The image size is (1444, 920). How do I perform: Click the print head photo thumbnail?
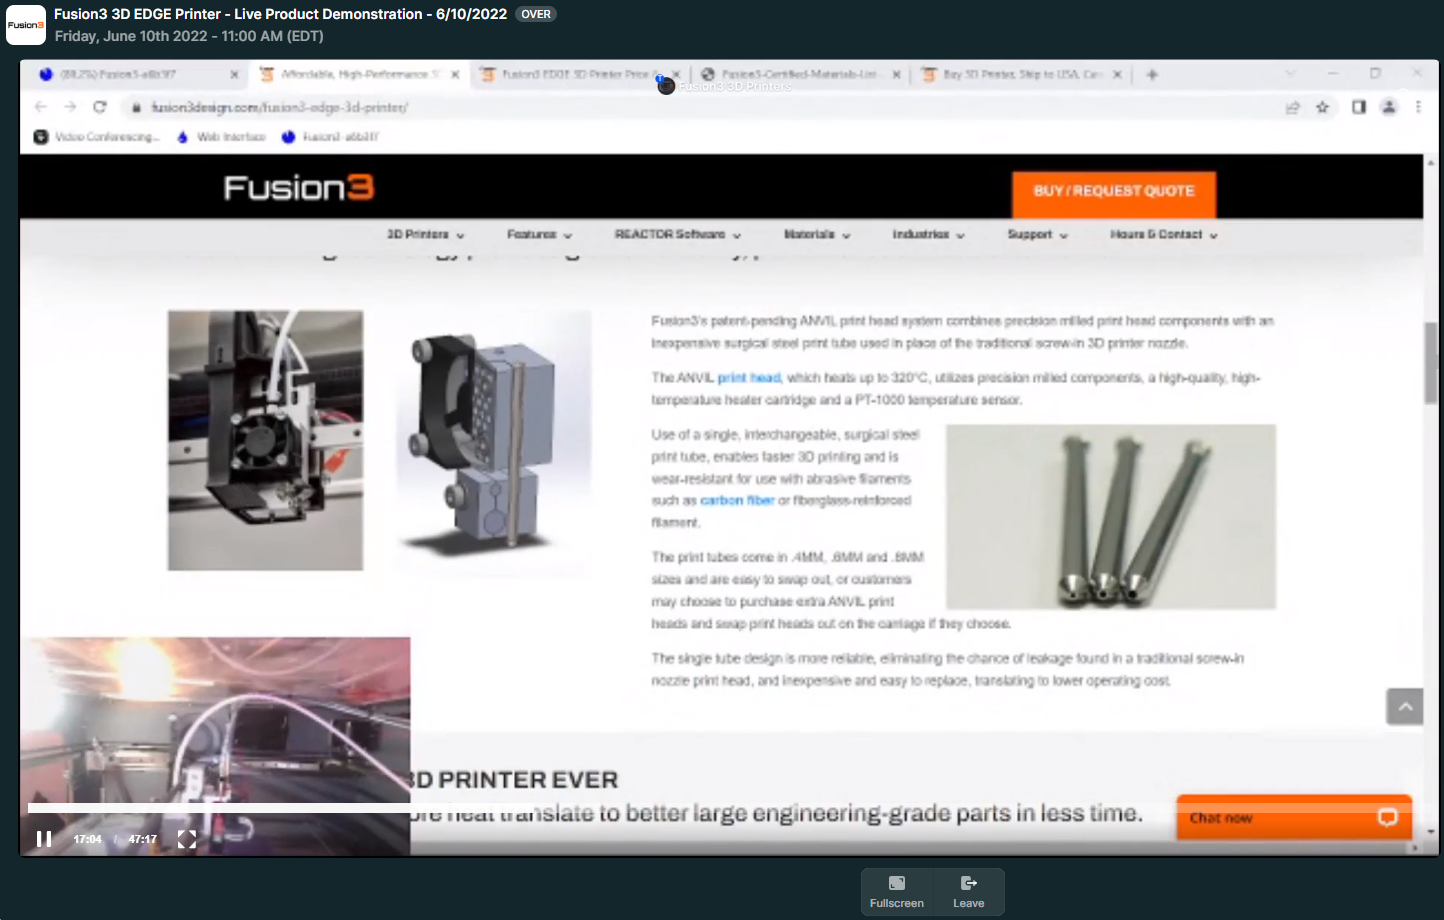(x=265, y=440)
